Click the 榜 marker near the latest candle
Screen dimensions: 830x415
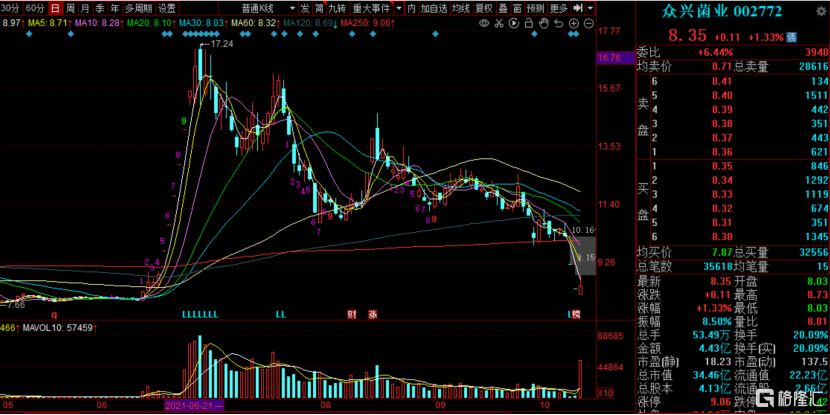point(576,314)
